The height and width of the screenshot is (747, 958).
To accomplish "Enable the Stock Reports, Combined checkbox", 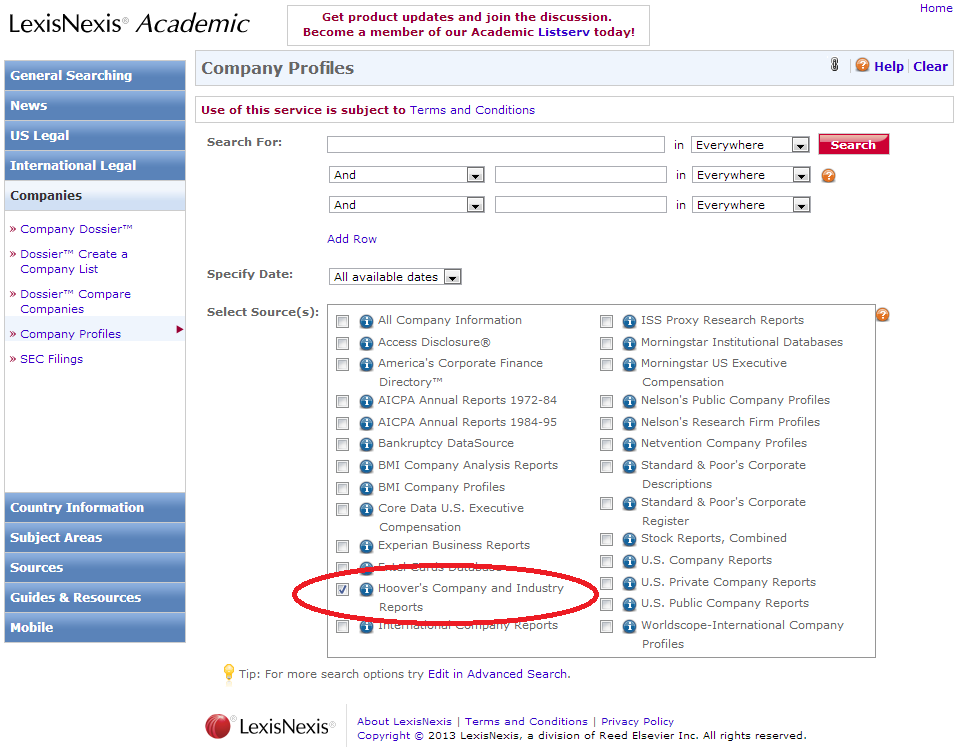I will click(606, 539).
